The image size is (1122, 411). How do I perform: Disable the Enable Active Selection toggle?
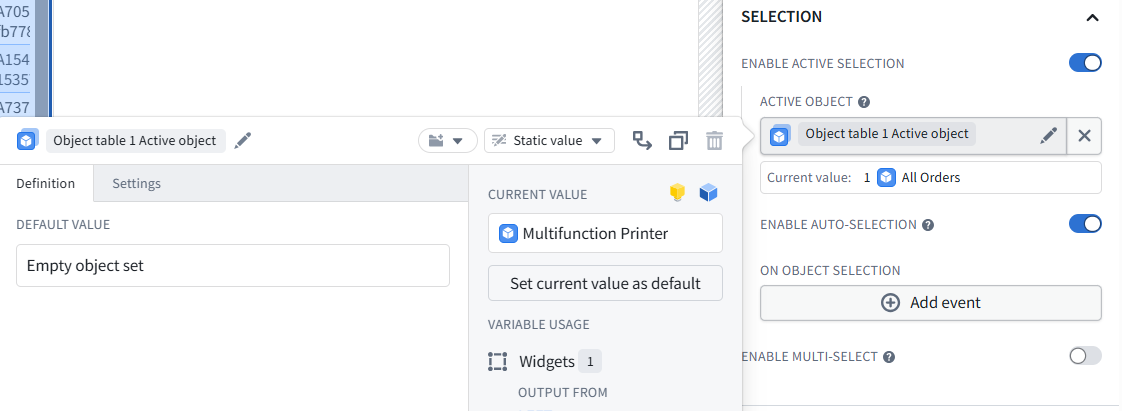click(1085, 63)
